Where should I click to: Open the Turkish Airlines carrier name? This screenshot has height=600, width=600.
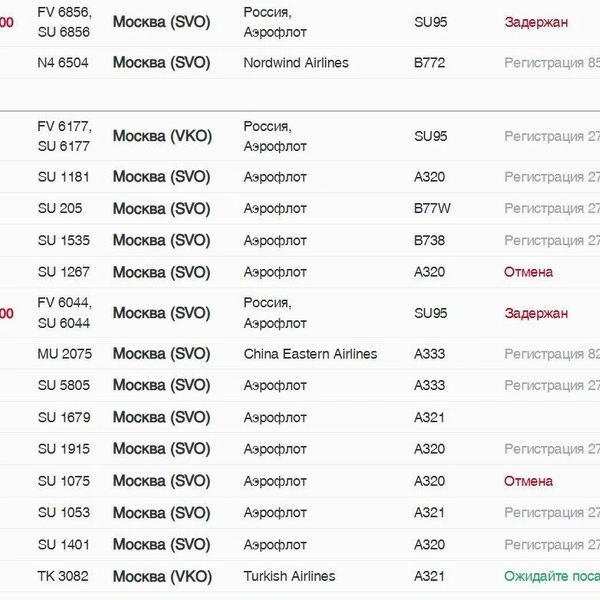point(289,576)
